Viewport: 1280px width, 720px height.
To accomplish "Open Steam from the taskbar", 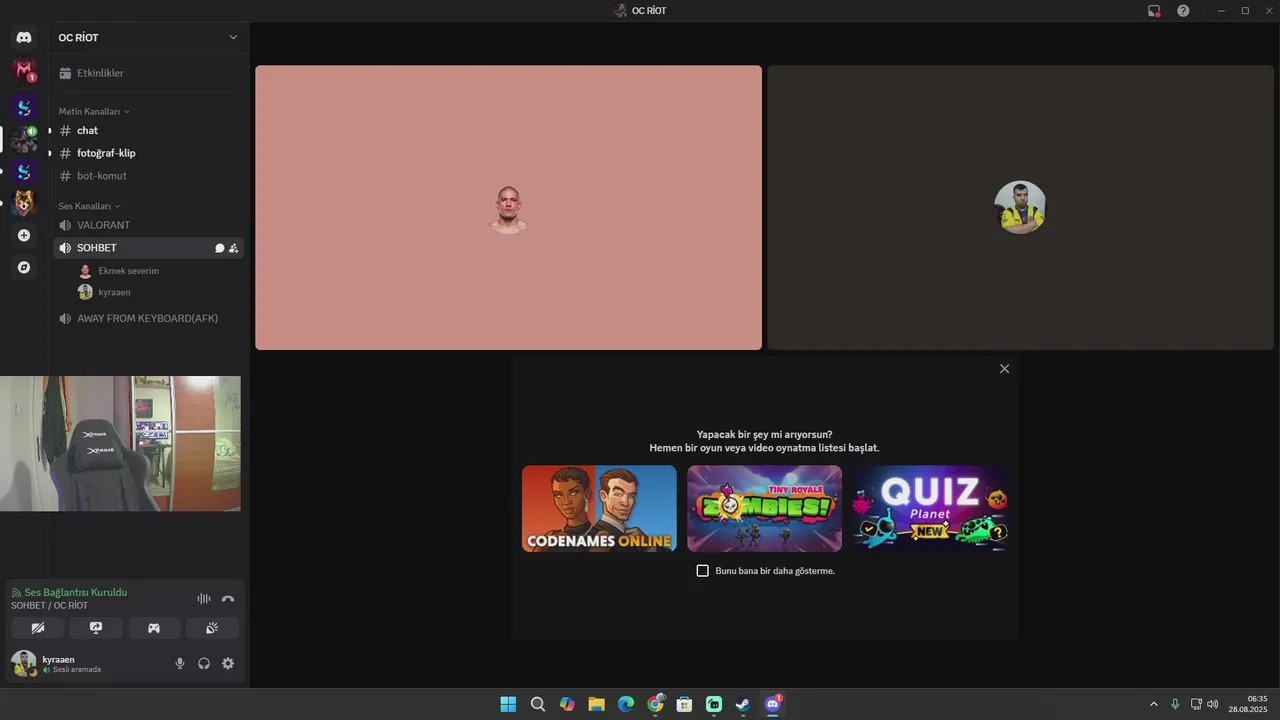I will point(743,704).
